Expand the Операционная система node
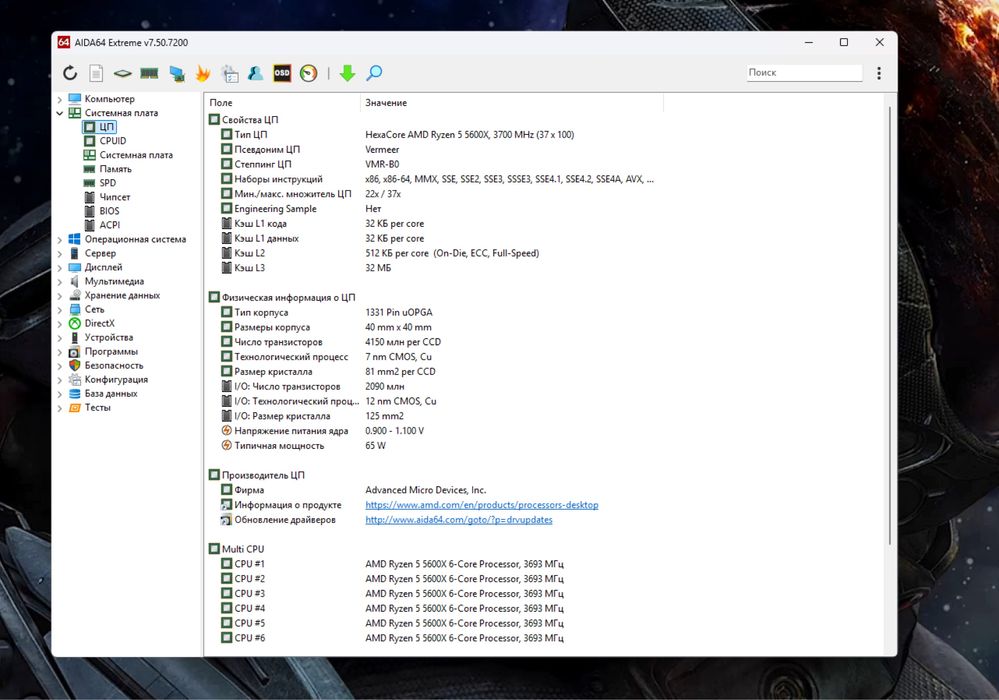This screenshot has width=999, height=700. coord(60,239)
